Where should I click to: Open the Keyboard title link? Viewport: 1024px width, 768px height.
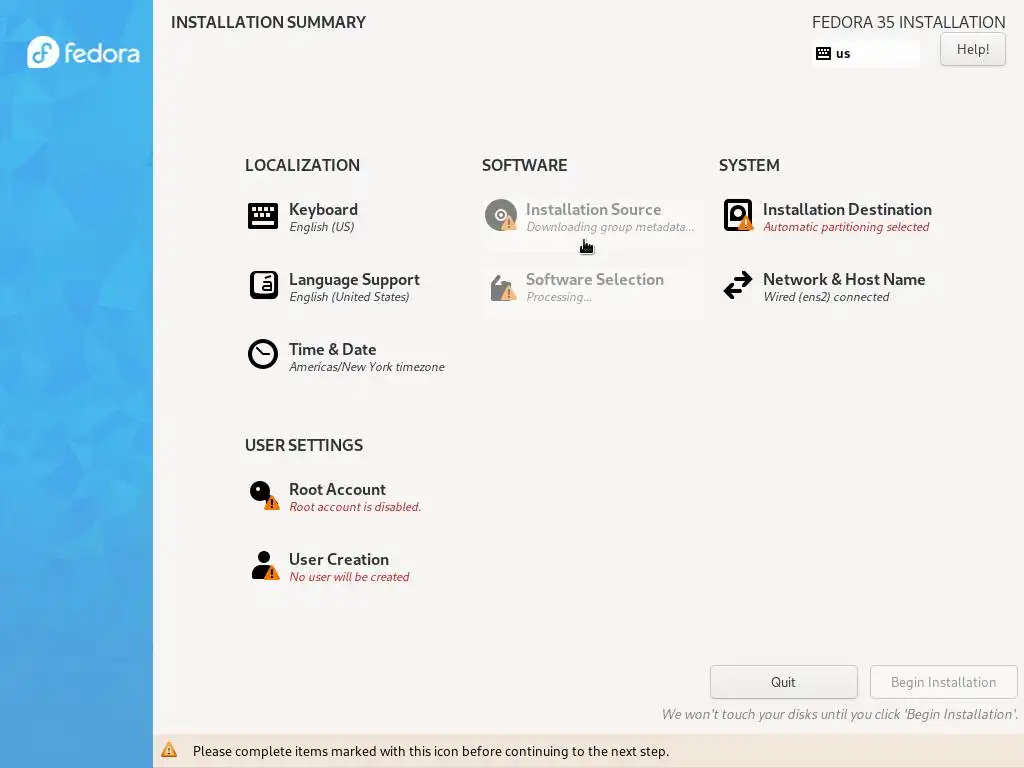click(323, 210)
